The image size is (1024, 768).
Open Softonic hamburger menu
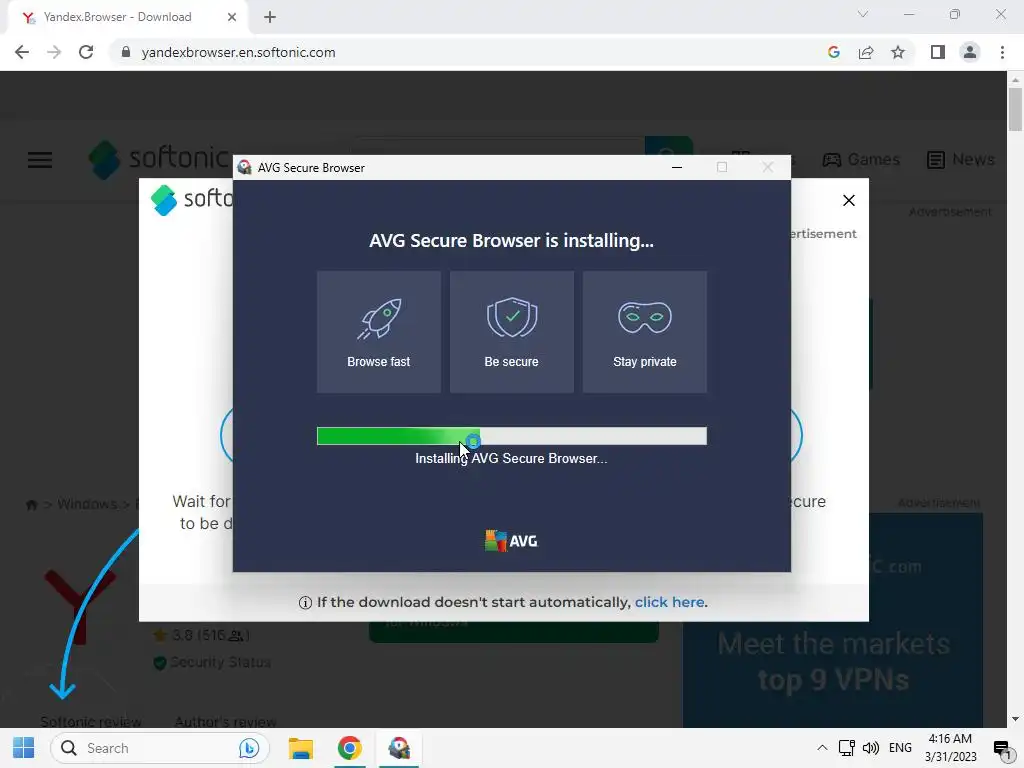(40, 159)
